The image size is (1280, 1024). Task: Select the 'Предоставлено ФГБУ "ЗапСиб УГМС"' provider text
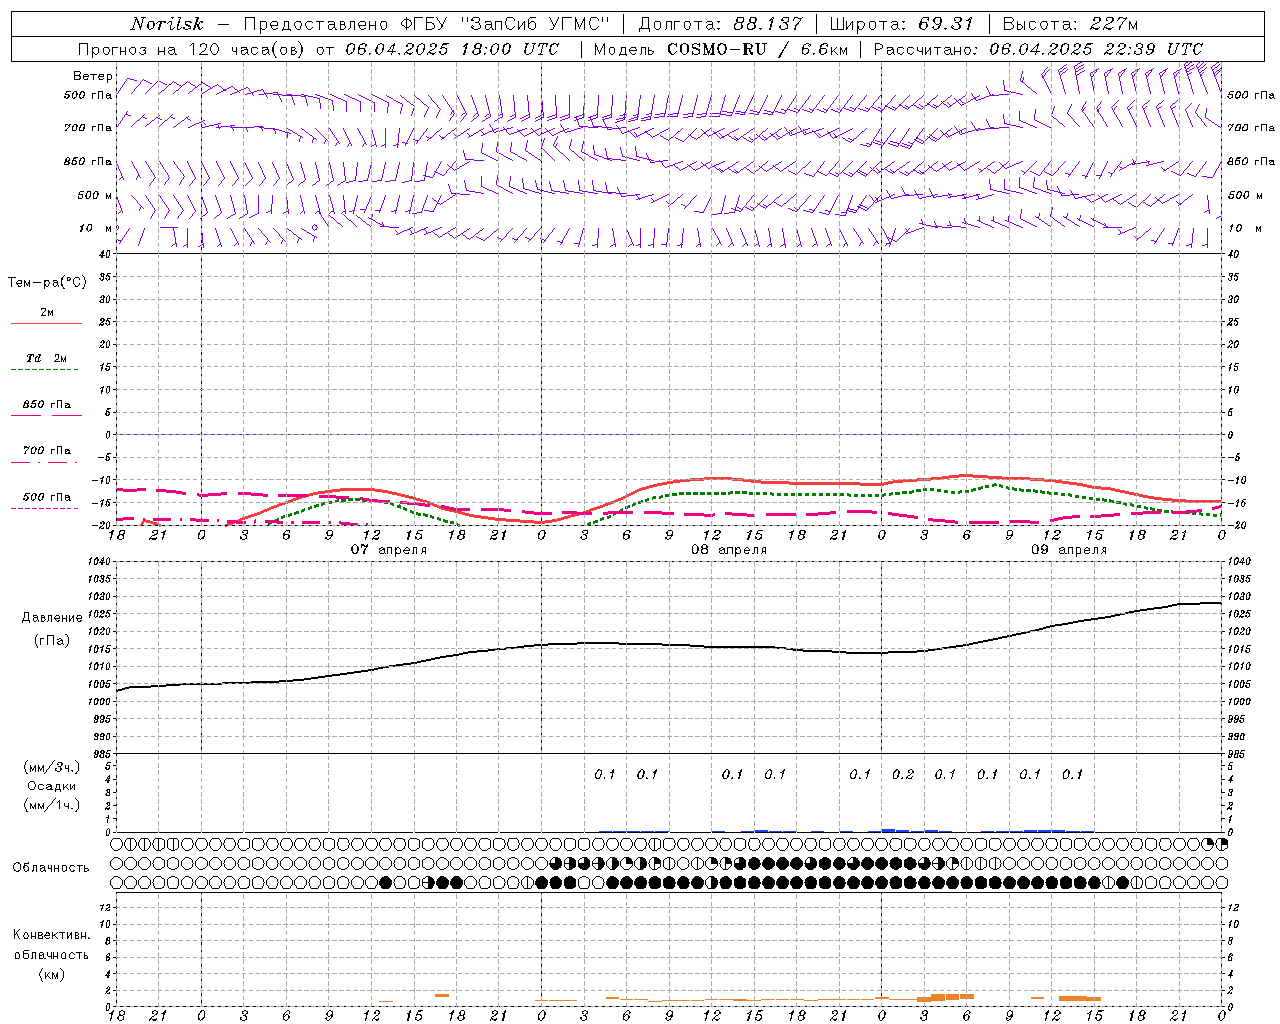427,24
